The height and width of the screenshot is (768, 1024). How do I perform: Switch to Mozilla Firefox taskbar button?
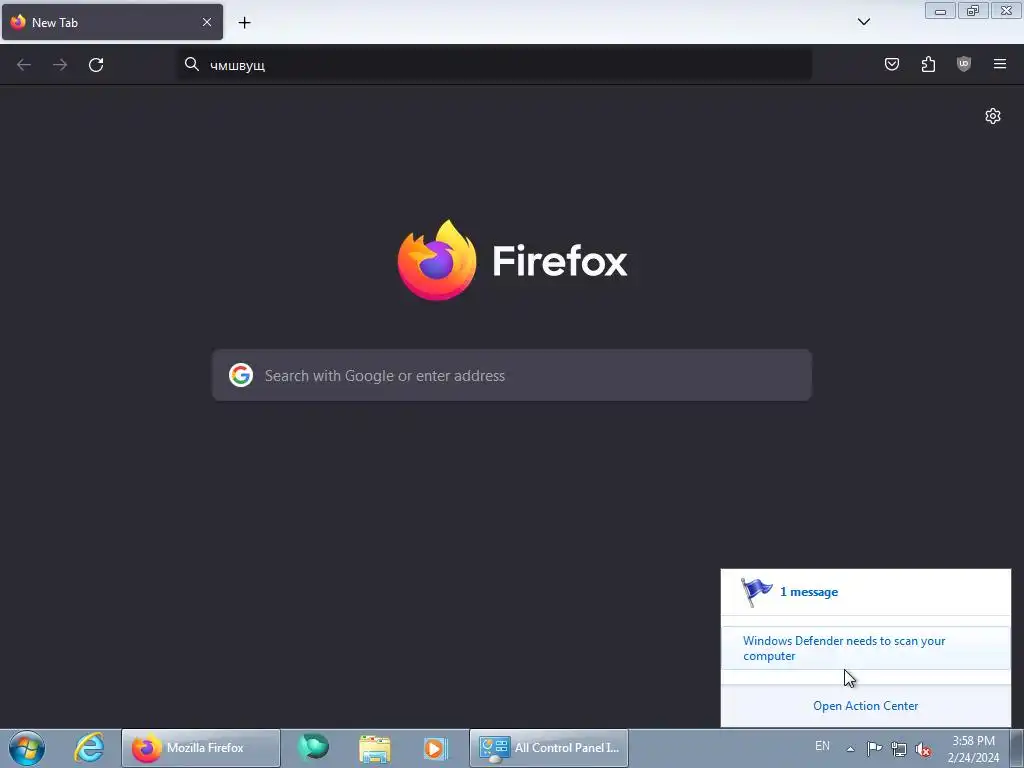(x=200, y=748)
